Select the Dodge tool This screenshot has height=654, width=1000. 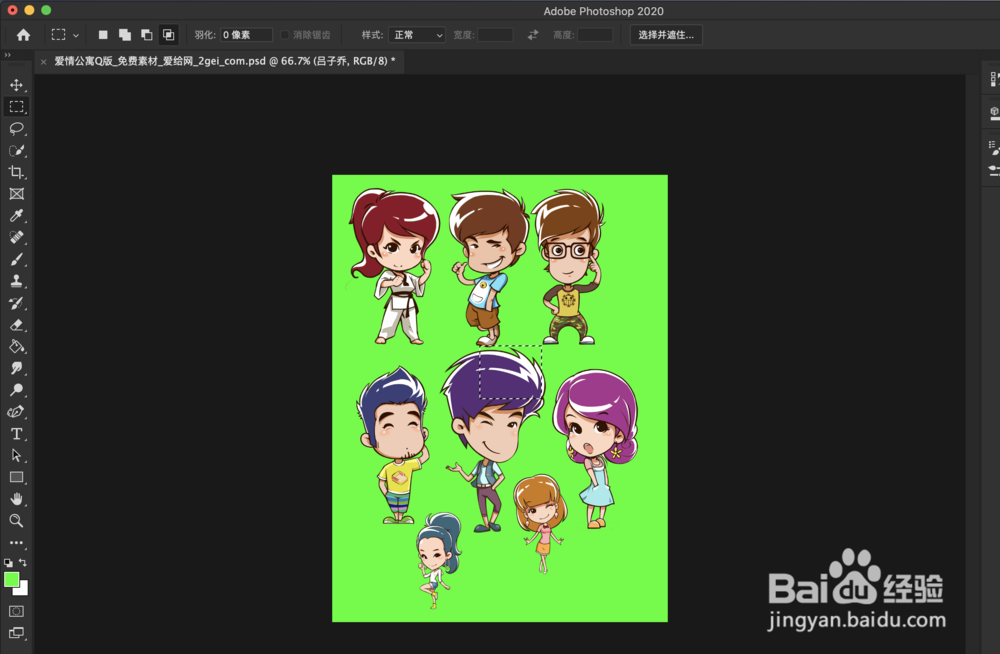point(16,390)
